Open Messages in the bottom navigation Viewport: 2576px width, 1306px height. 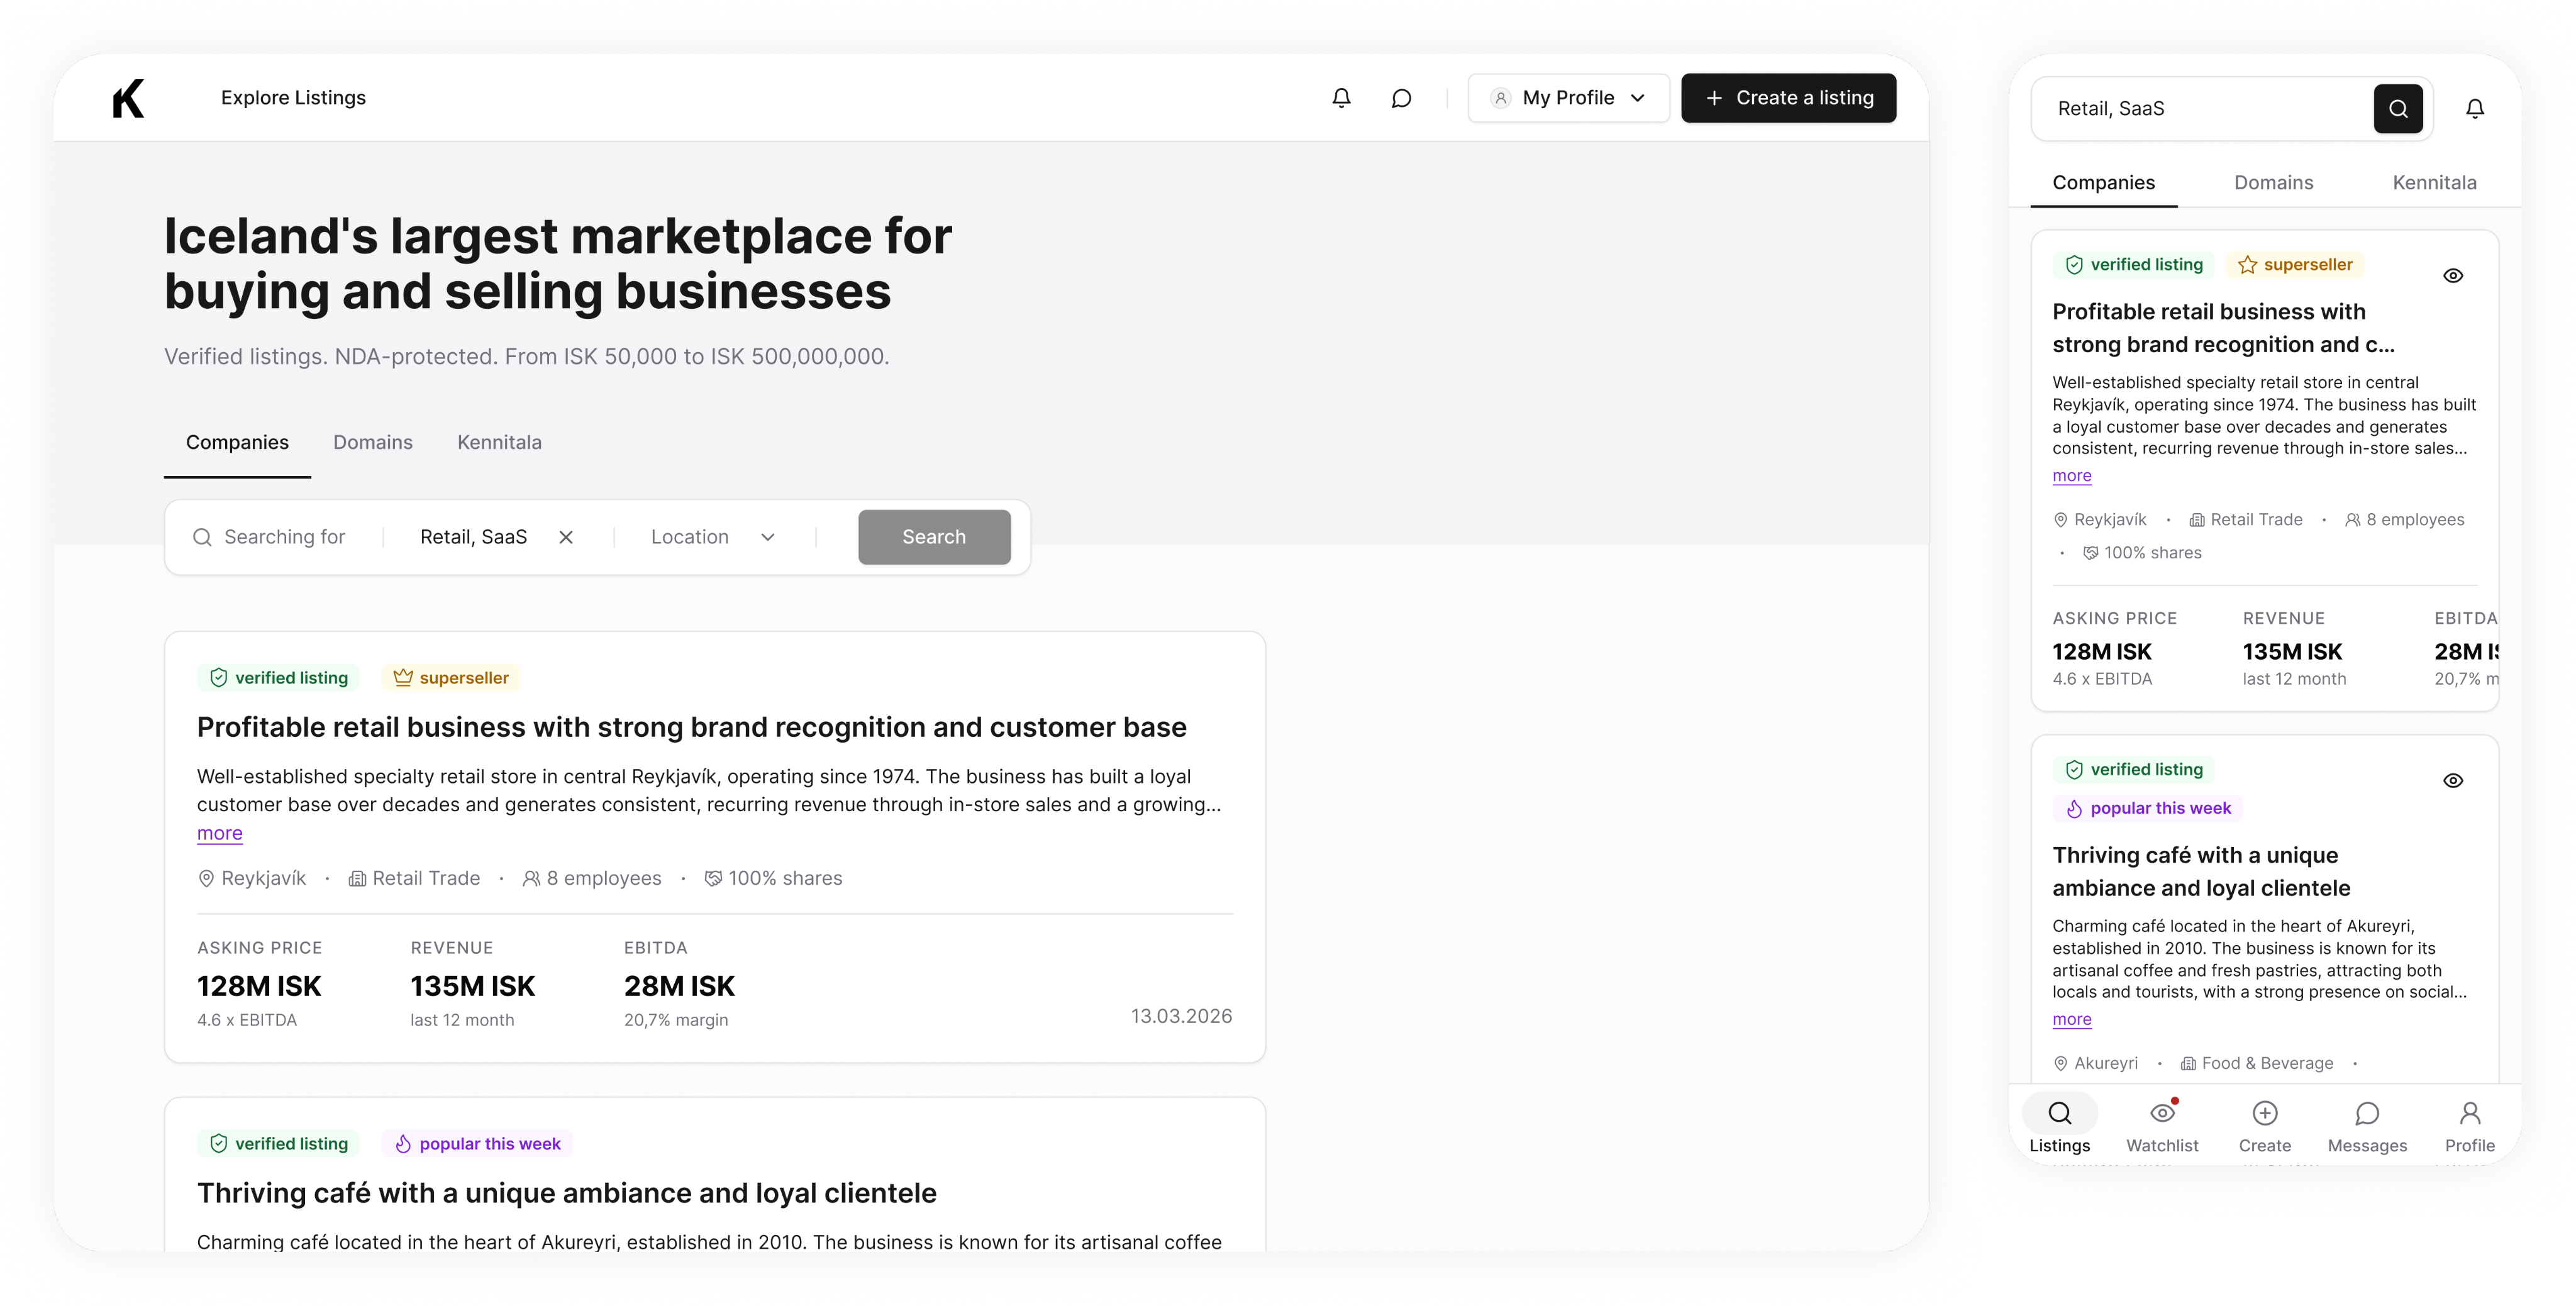point(2366,1126)
